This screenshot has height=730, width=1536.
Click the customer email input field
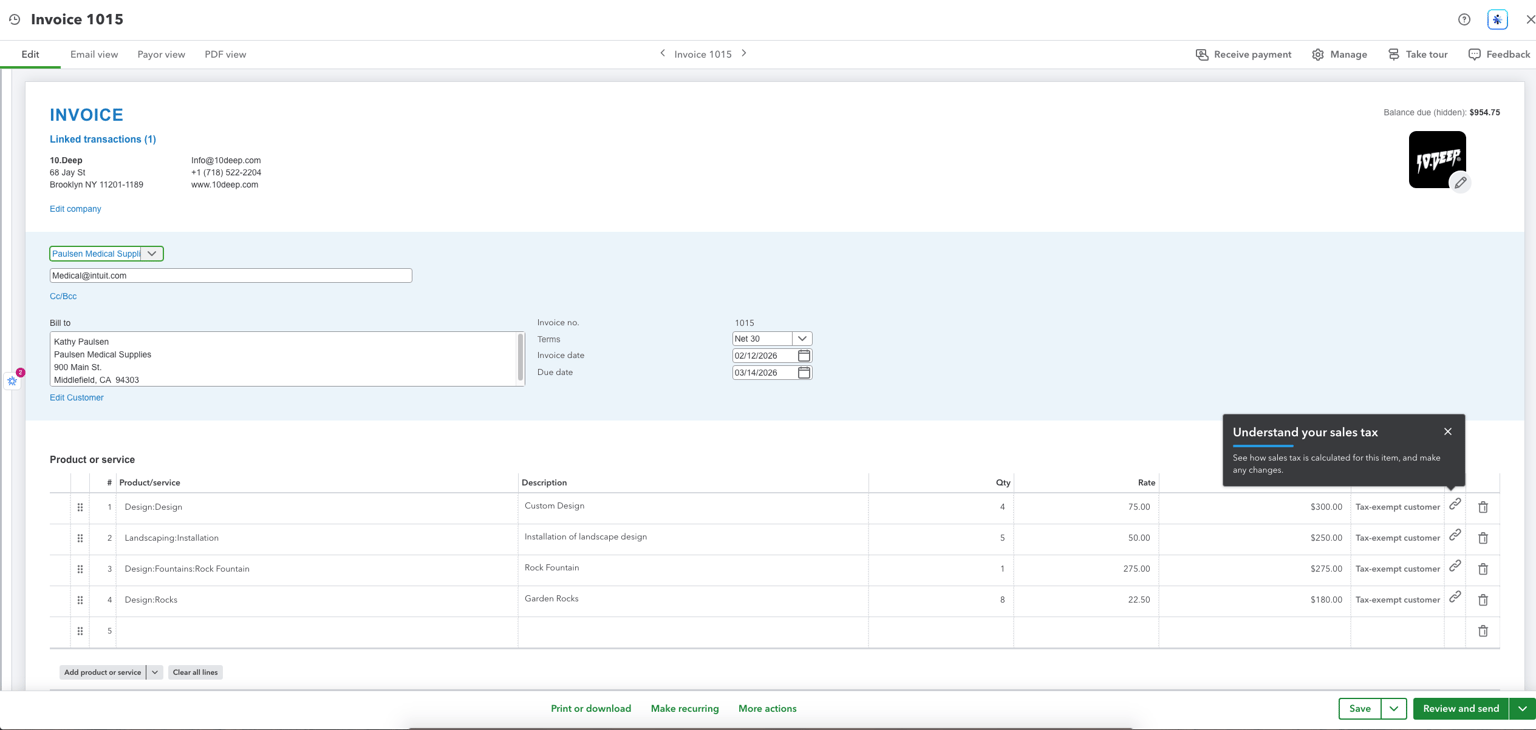pyautogui.click(x=231, y=275)
